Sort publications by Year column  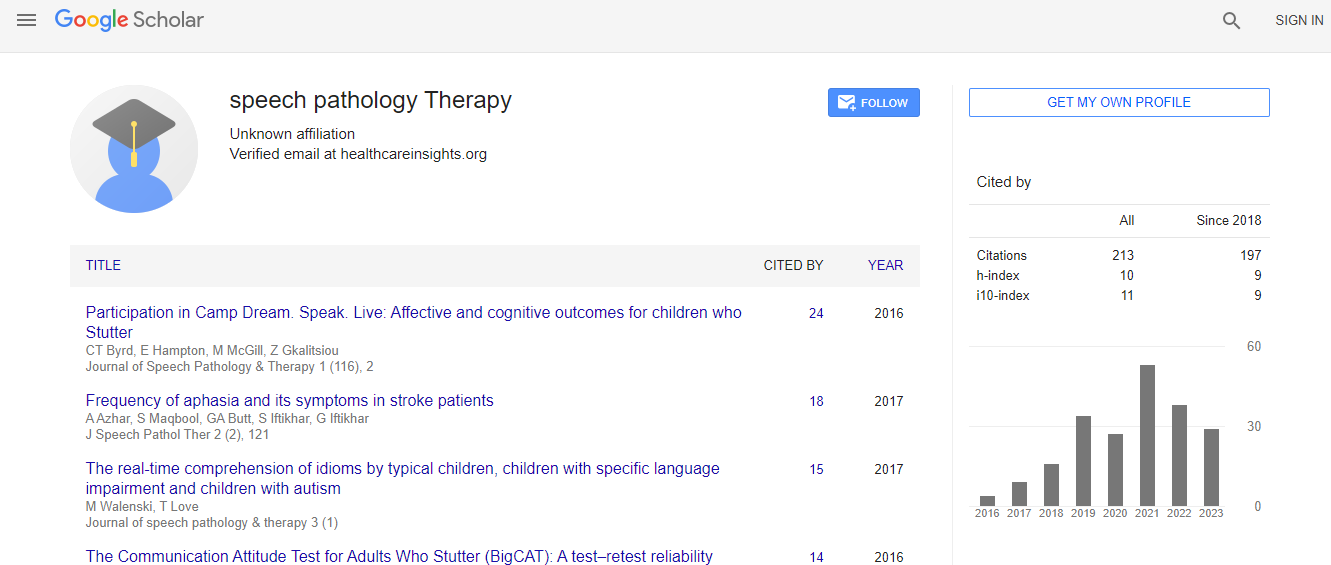coord(885,266)
